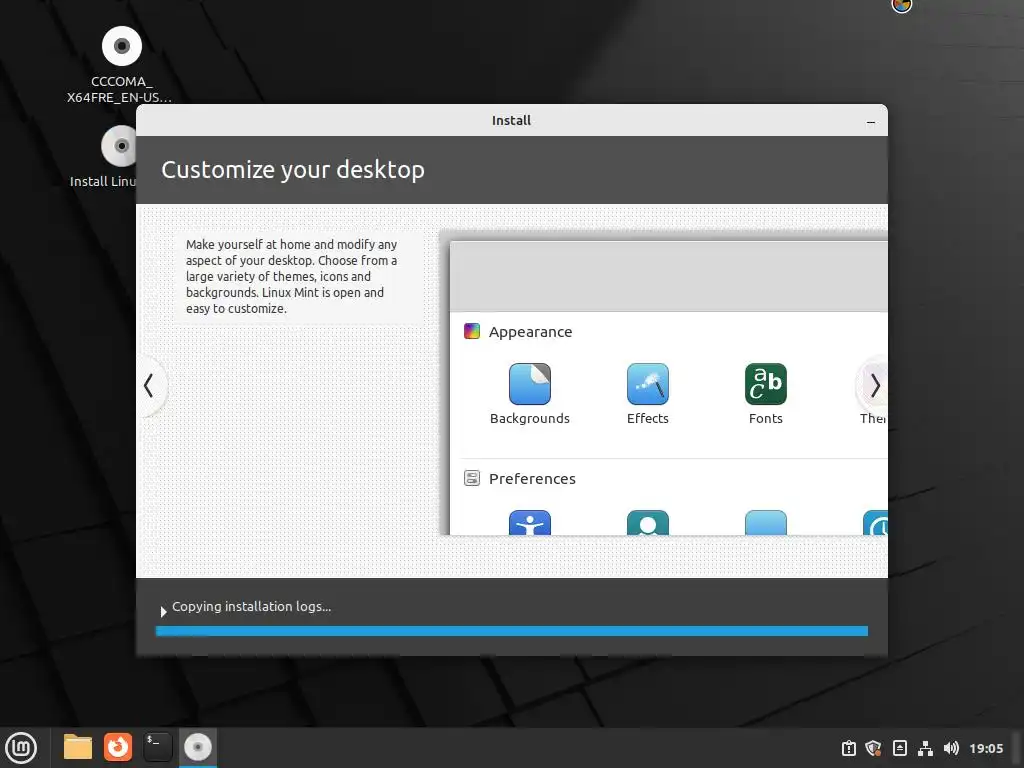
Task: Click the Install task in panel
Action: pos(197,747)
